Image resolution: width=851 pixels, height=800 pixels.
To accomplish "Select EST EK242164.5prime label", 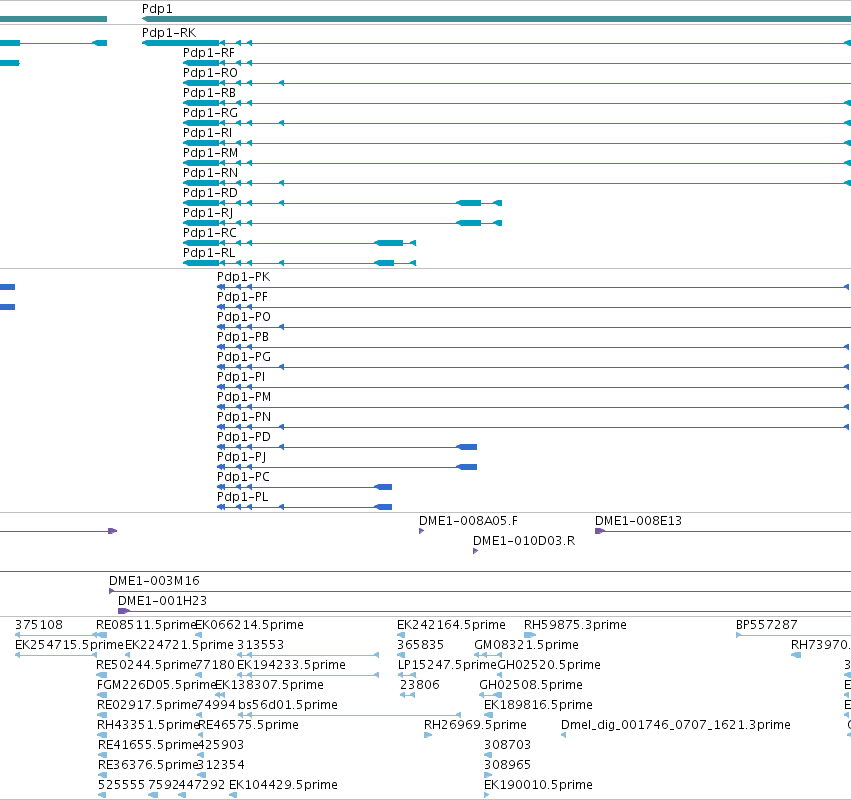I will 451,625.
